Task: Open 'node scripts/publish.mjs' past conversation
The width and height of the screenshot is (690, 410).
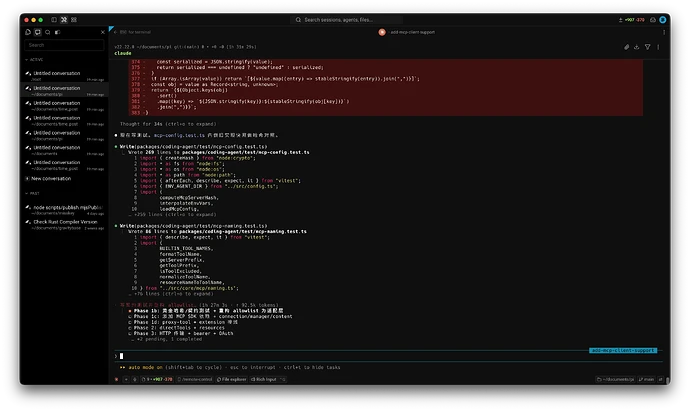Action: click(64, 210)
